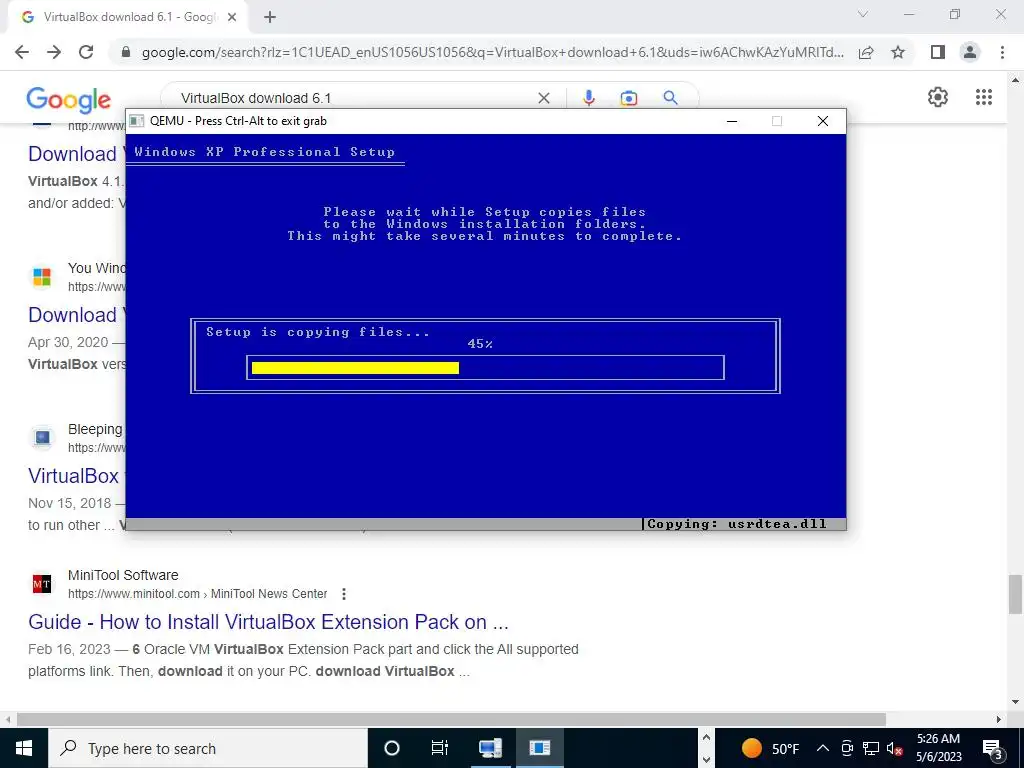Image resolution: width=1024 pixels, height=768 pixels.
Task: Open the notification center
Action: point(993,748)
